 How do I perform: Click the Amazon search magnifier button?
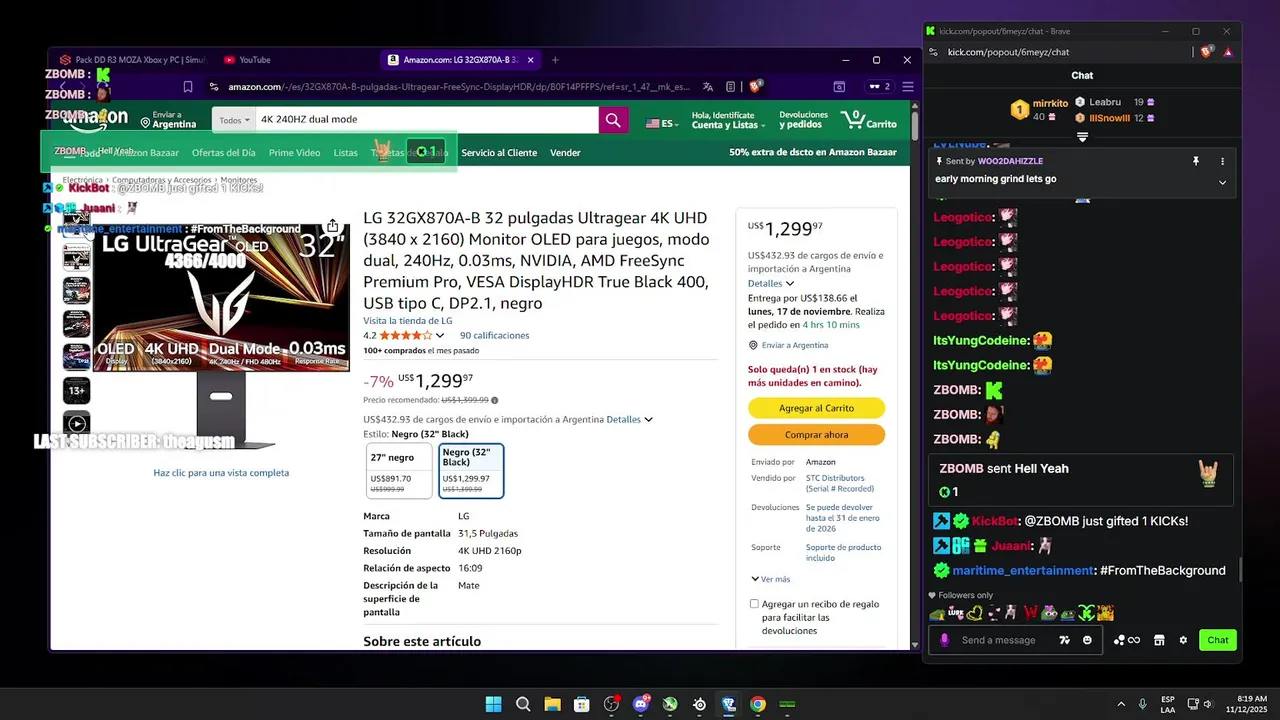coord(613,120)
